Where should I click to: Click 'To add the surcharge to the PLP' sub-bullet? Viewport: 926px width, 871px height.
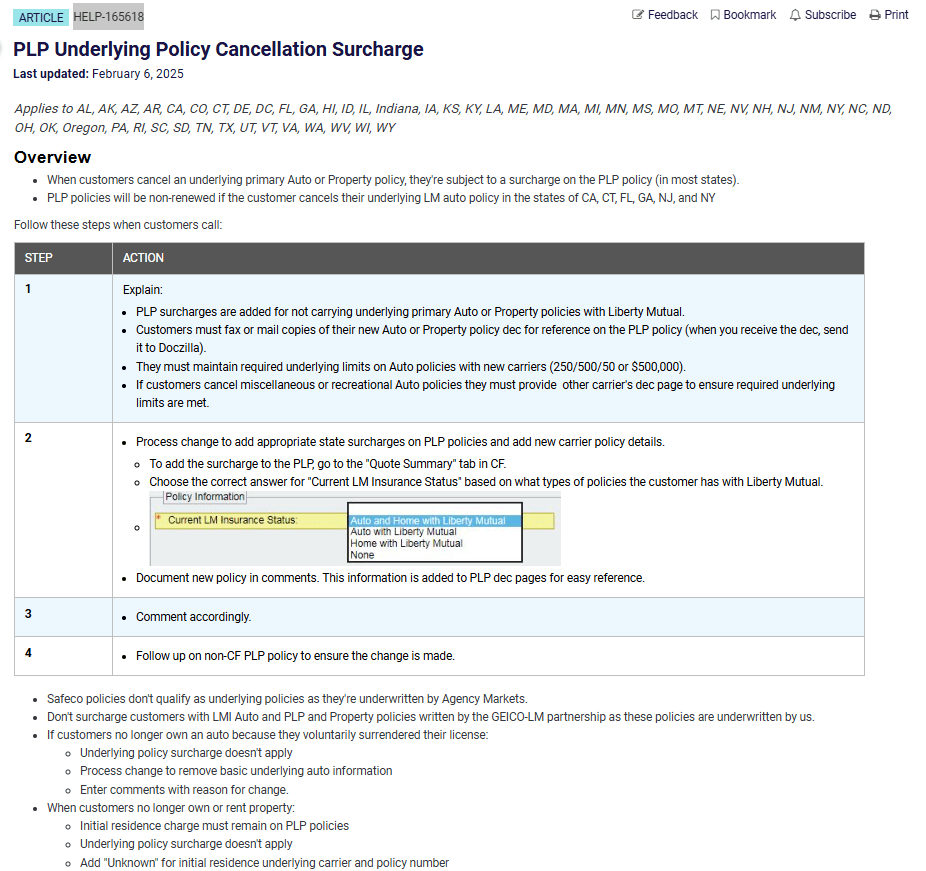pos(328,464)
